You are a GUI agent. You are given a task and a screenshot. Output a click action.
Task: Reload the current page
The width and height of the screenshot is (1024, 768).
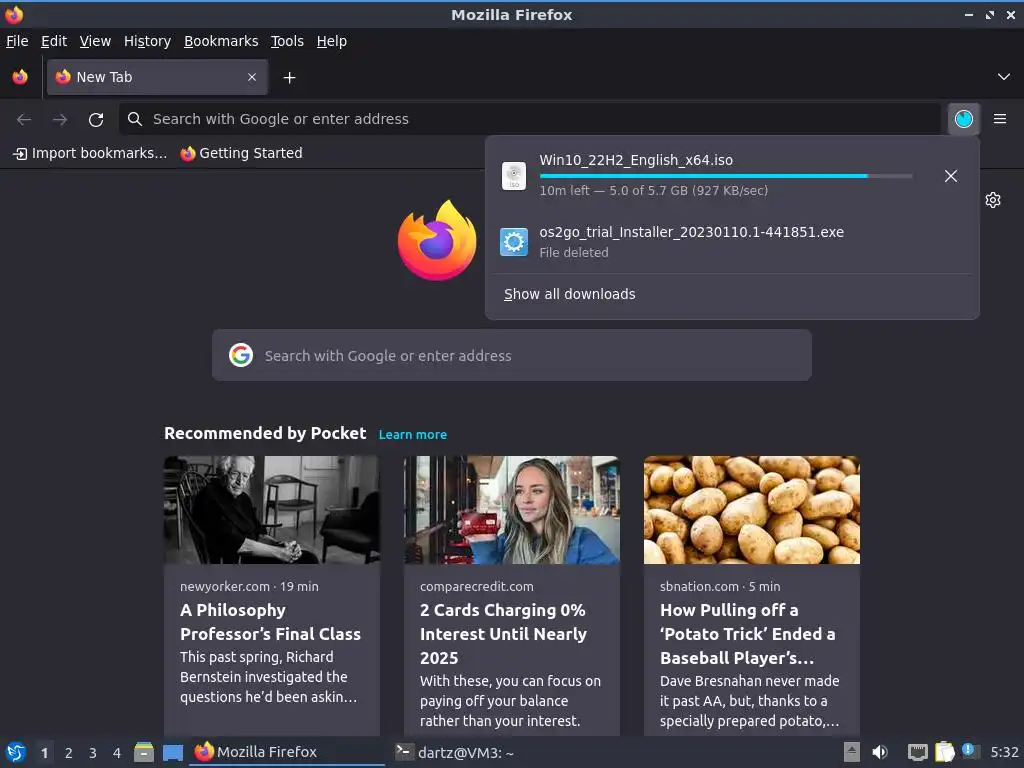pyautogui.click(x=96, y=119)
